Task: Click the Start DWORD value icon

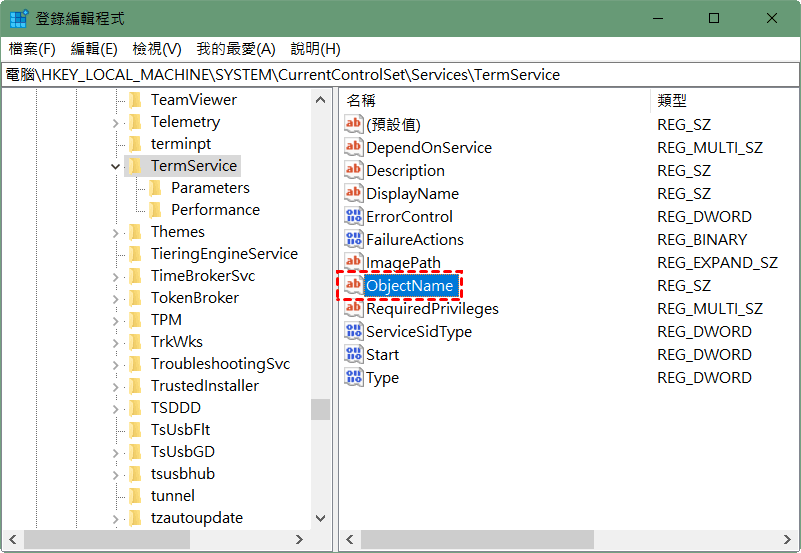Action: click(x=353, y=355)
